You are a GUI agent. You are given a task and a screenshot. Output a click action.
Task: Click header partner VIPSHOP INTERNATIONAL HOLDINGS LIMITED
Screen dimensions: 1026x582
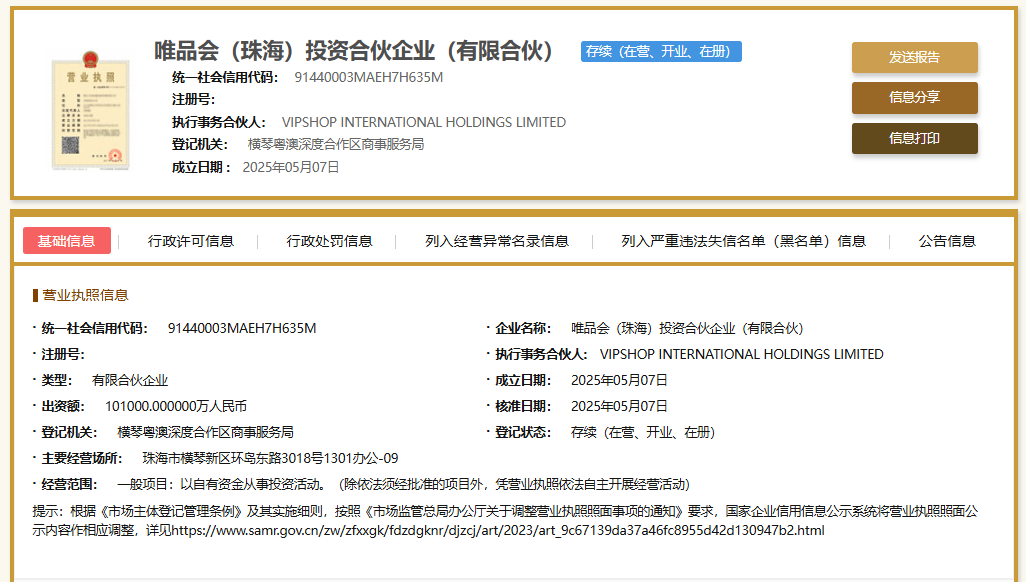point(424,122)
